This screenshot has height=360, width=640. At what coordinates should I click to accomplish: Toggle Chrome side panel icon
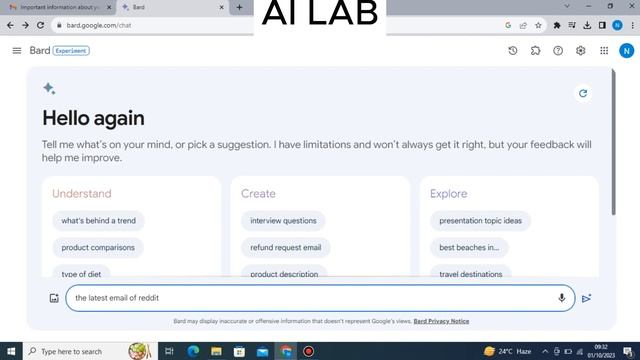[602, 25]
